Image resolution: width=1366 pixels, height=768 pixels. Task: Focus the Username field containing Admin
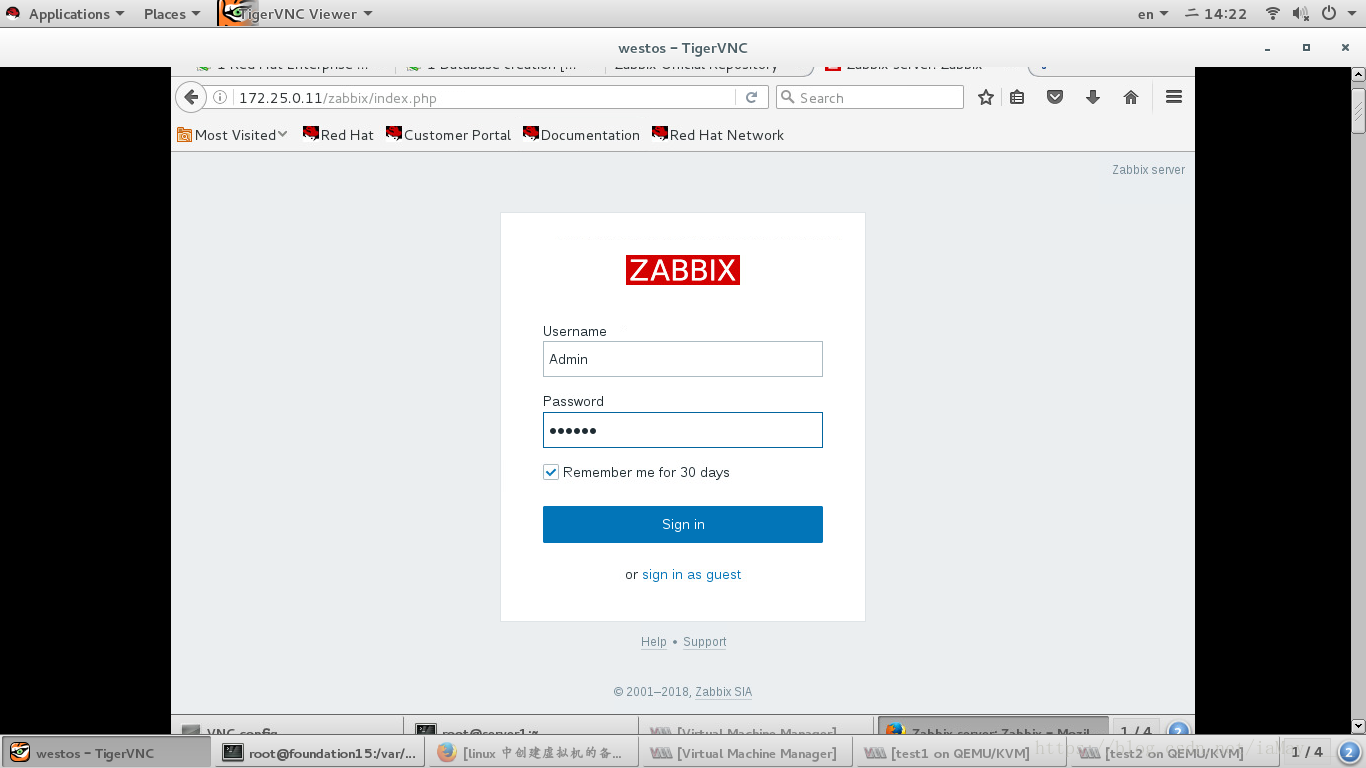pyautogui.click(x=683, y=359)
